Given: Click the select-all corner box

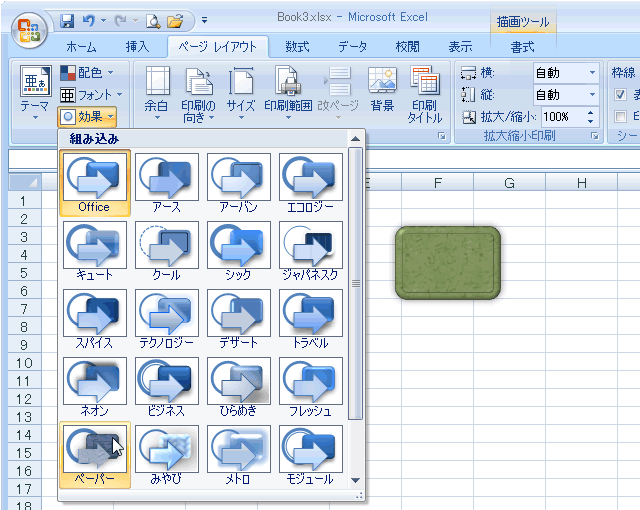Looking at the screenshot, I should pyautogui.click(x=24, y=182).
